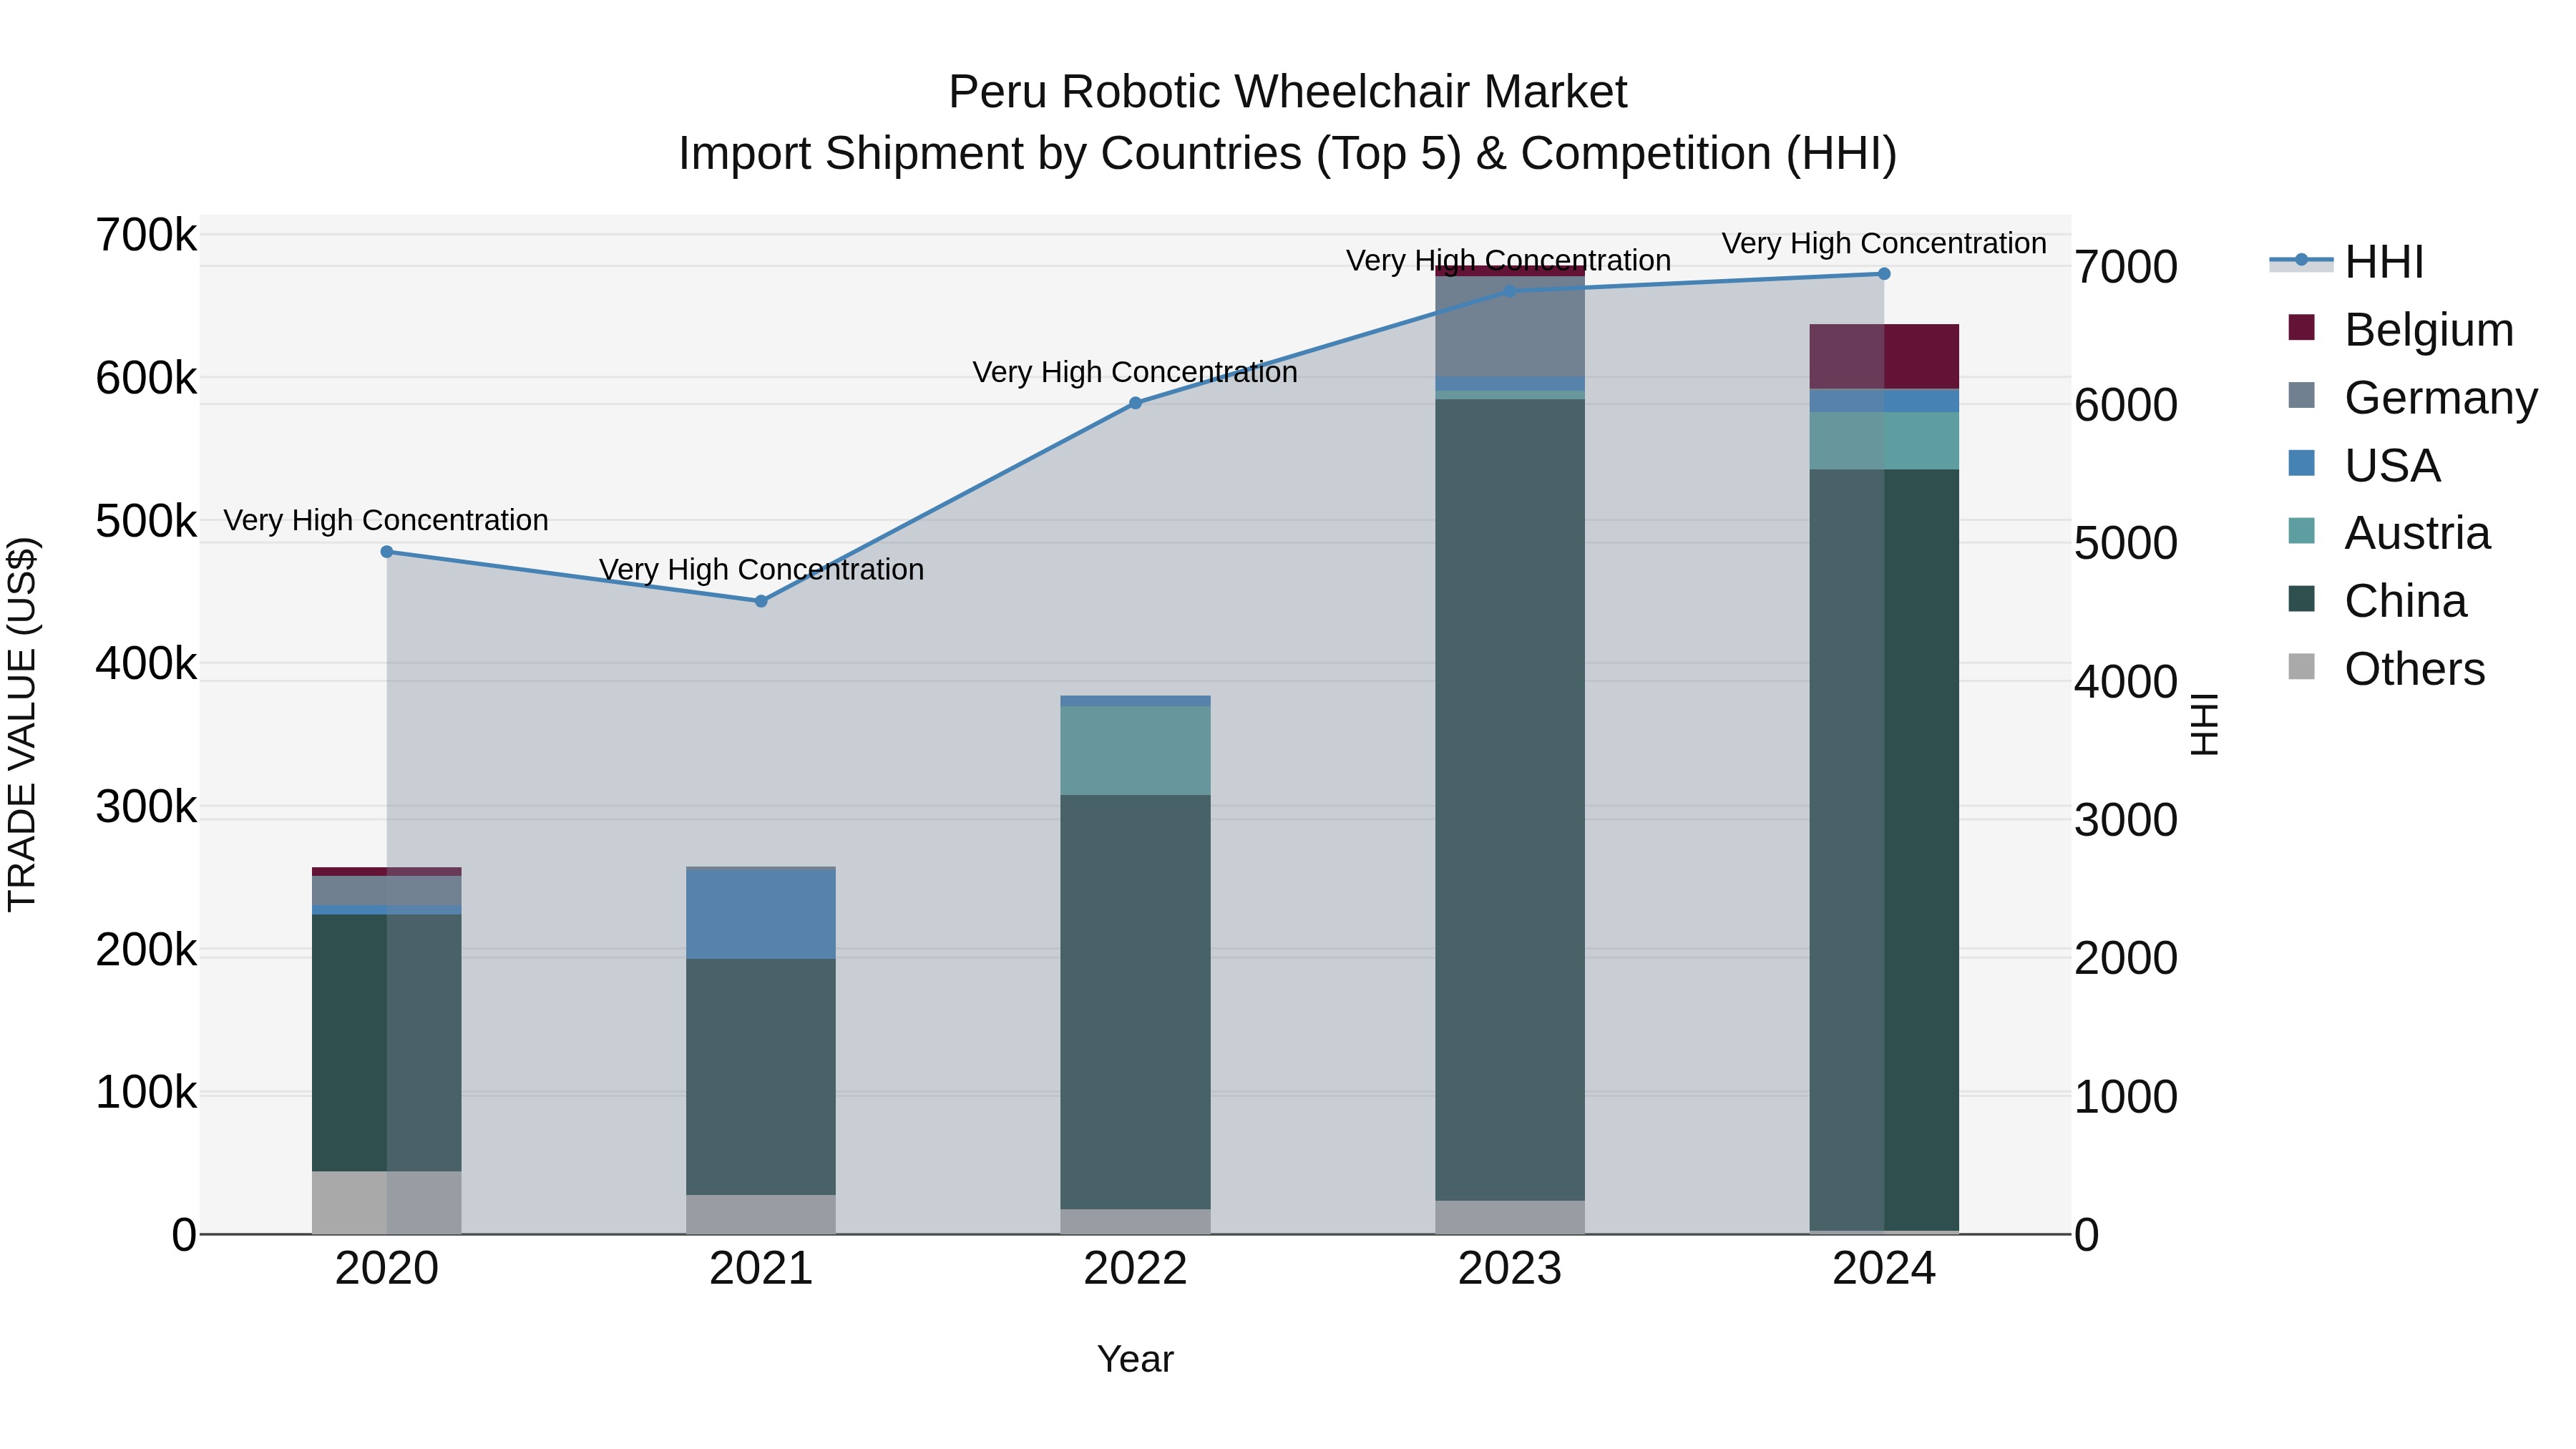The image size is (2576, 1449).
Task: Select the 2024 HHI data point
Action: [x=1884, y=274]
